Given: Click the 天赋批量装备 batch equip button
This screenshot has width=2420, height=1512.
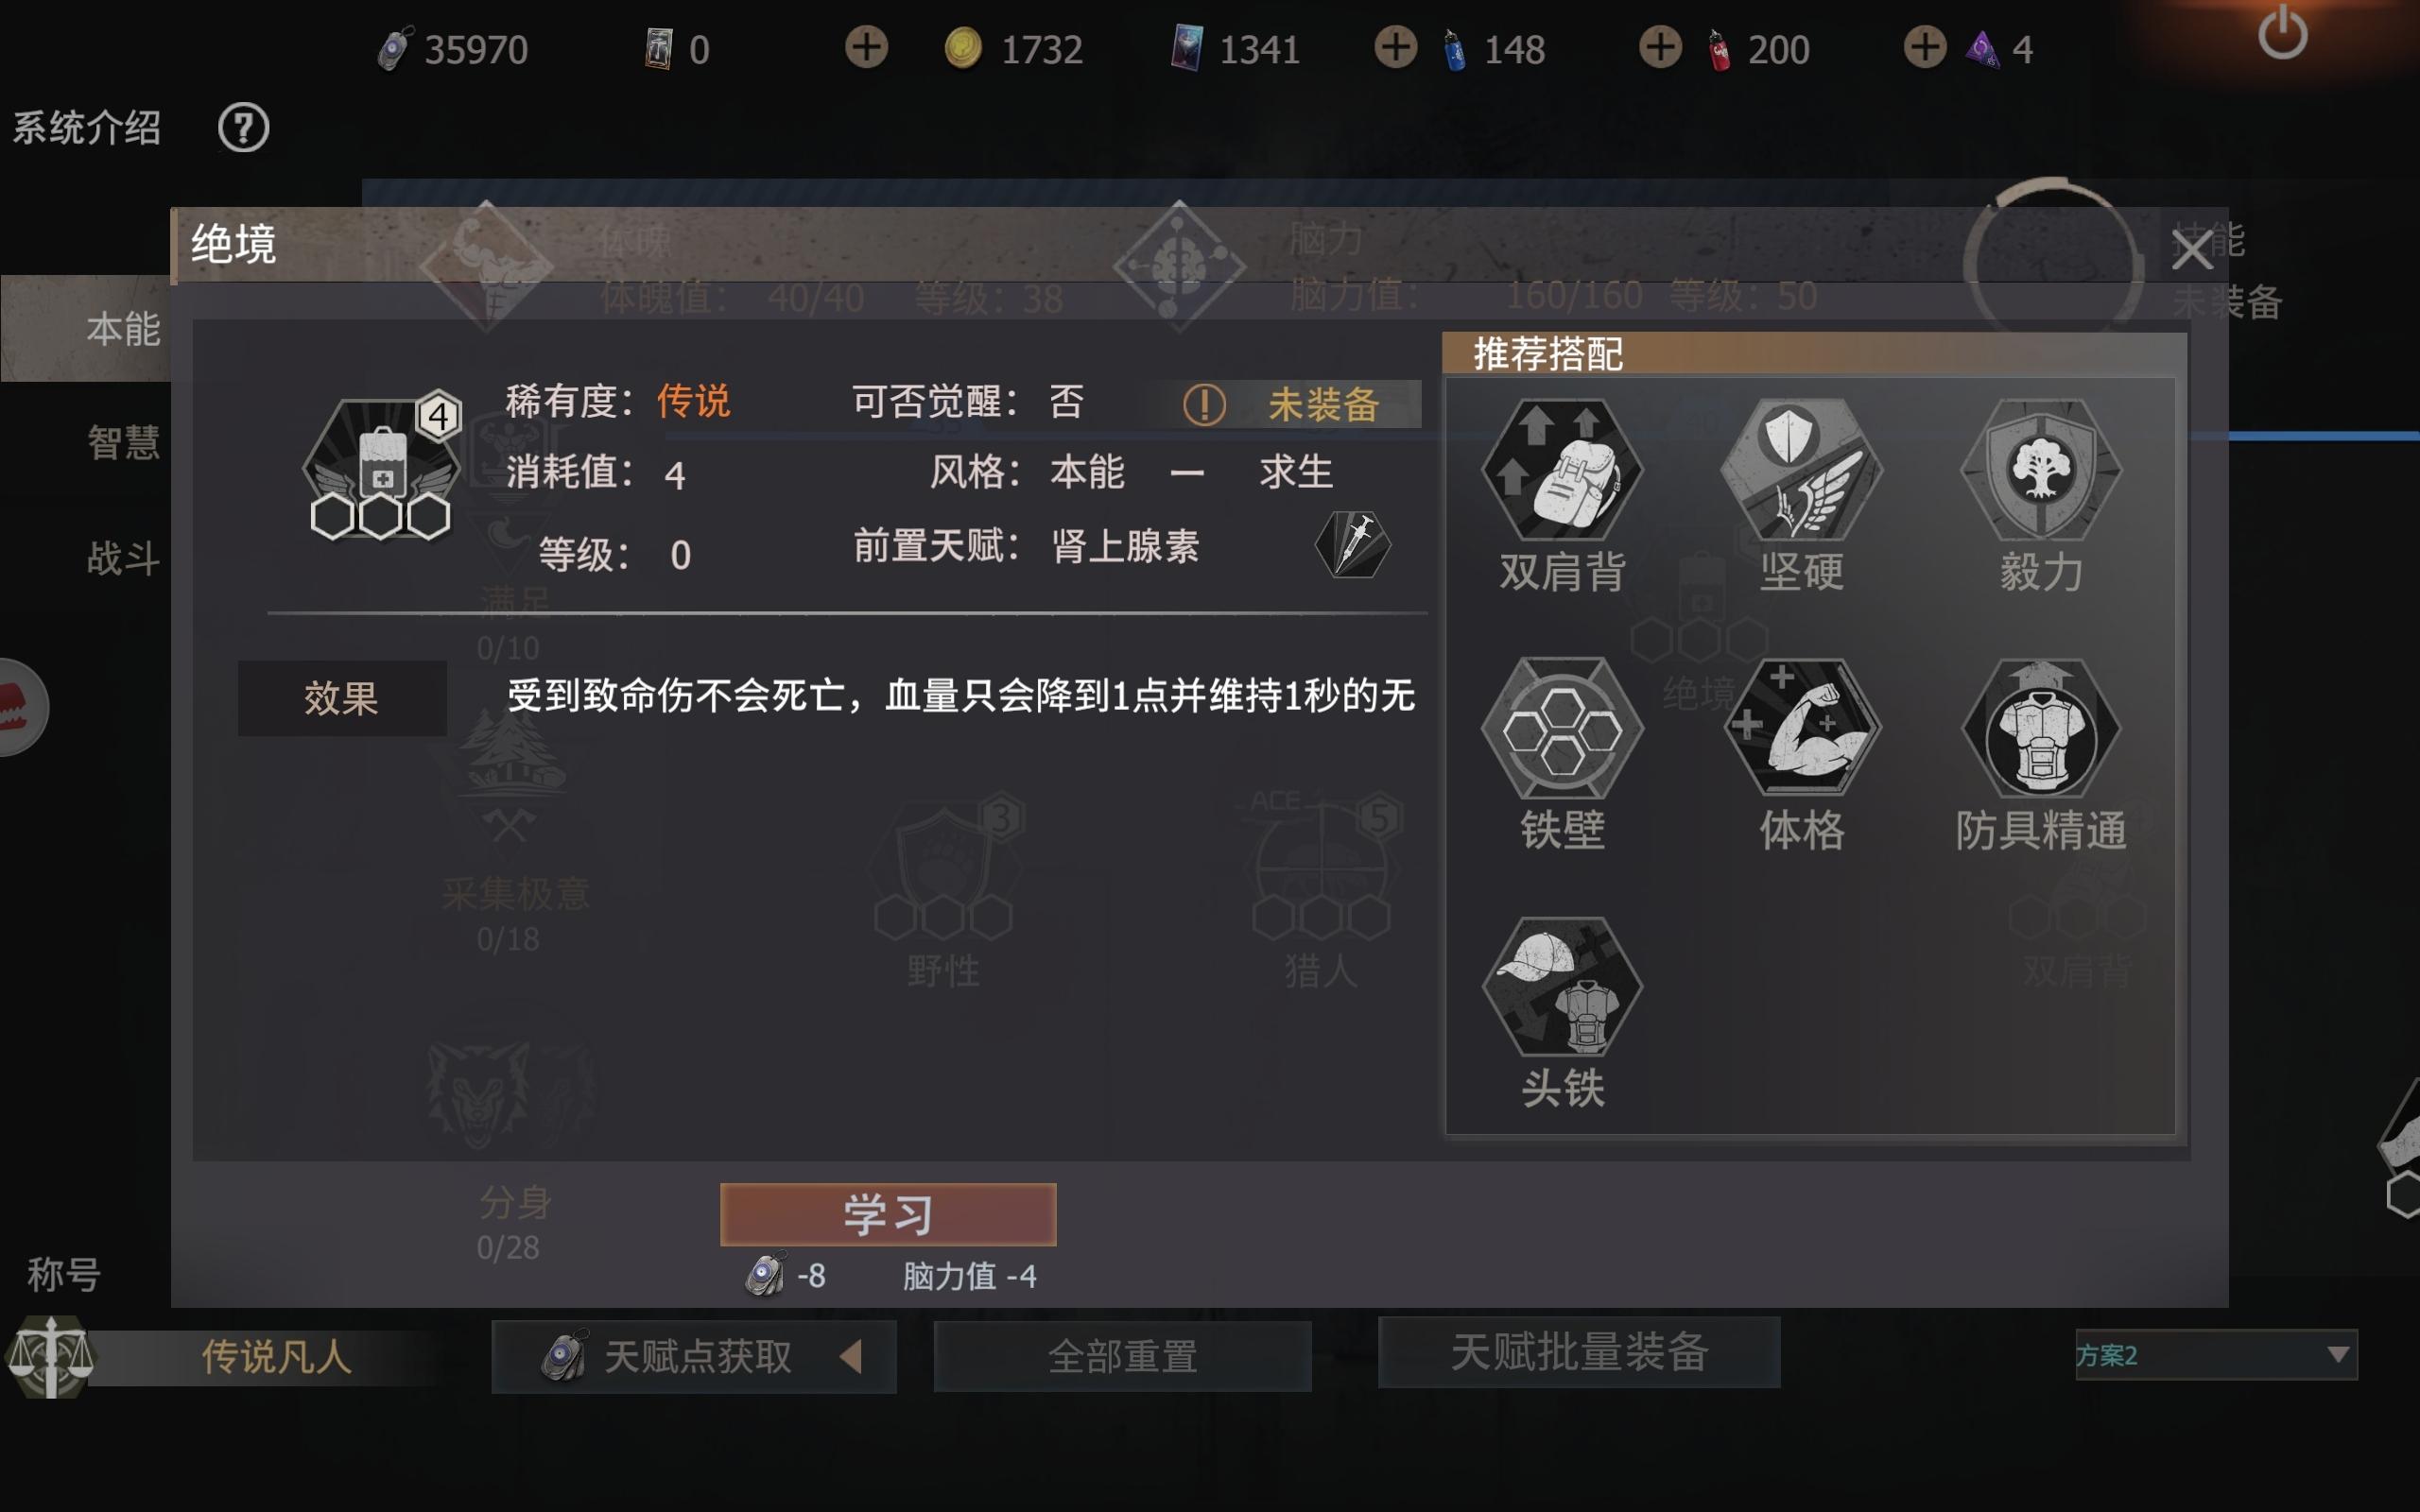Looking at the screenshot, I should (x=1579, y=1352).
